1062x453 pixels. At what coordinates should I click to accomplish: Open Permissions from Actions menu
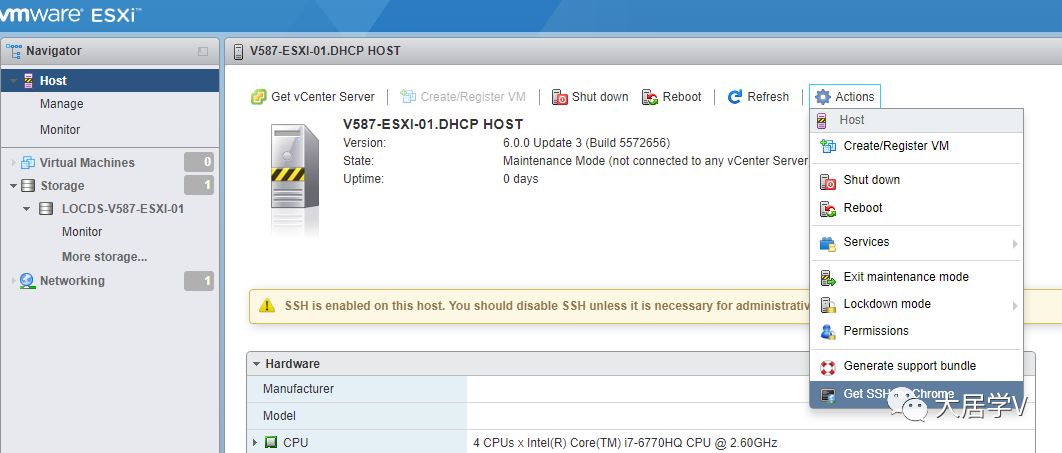point(916,330)
